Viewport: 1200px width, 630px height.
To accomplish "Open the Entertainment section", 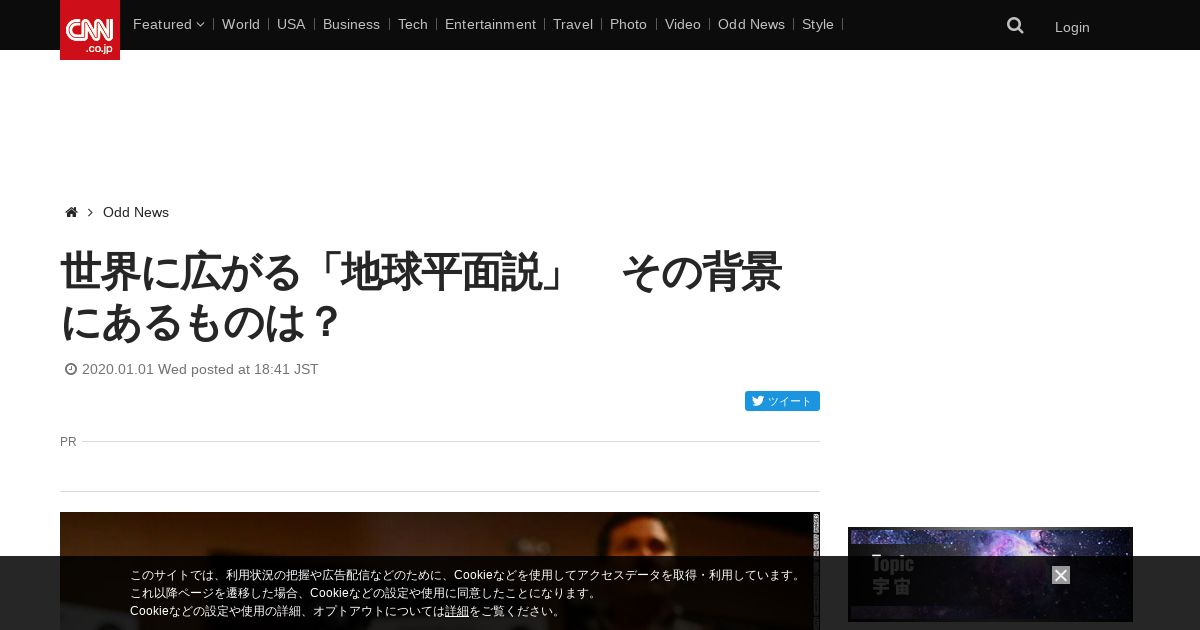I will (x=490, y=24).
